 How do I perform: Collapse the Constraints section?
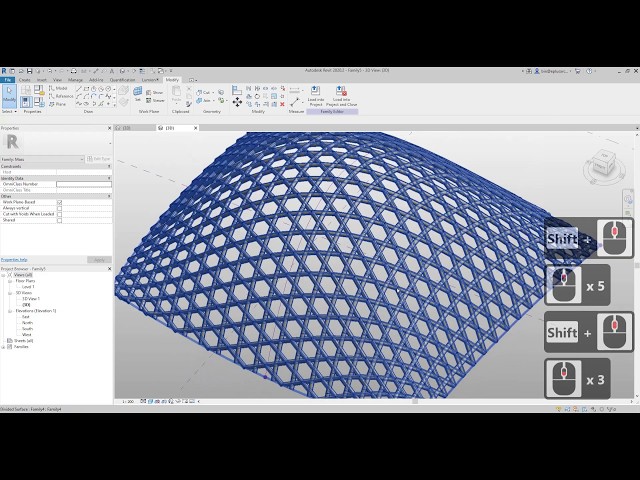pyautogui.click(x=109, y=167)
